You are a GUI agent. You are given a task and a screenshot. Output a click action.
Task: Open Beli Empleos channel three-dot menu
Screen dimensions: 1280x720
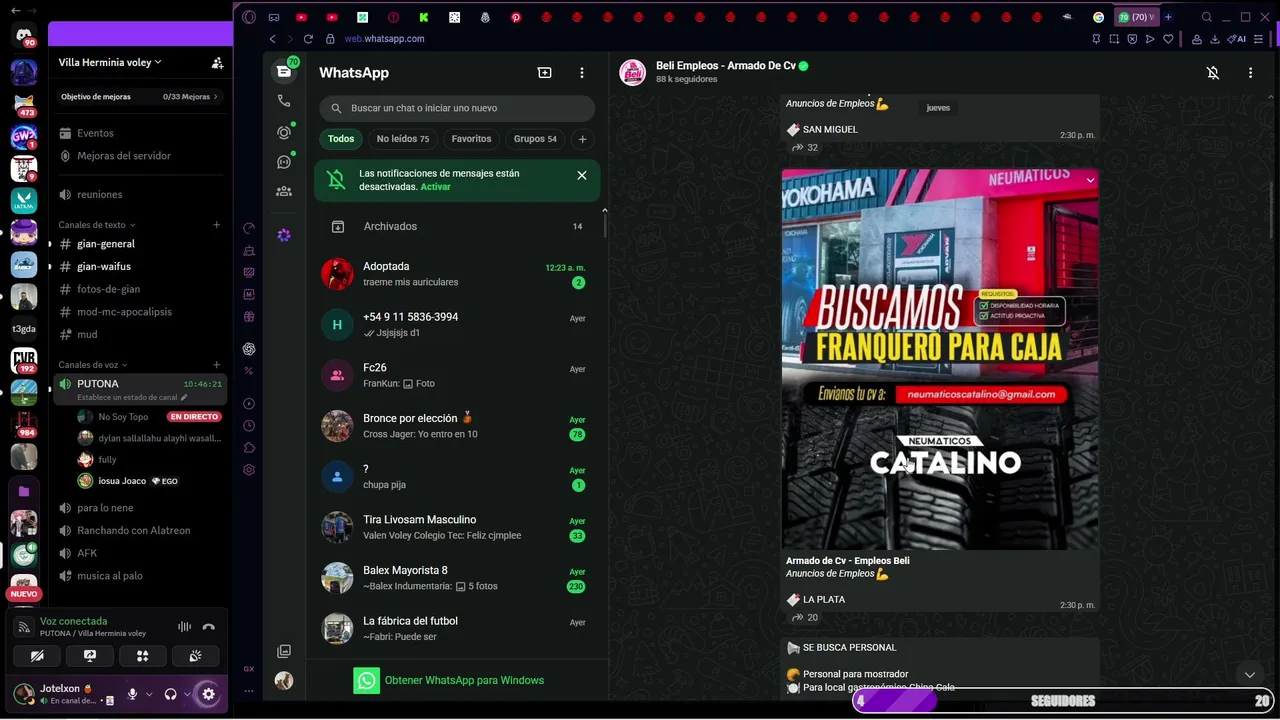(1250, 73)
